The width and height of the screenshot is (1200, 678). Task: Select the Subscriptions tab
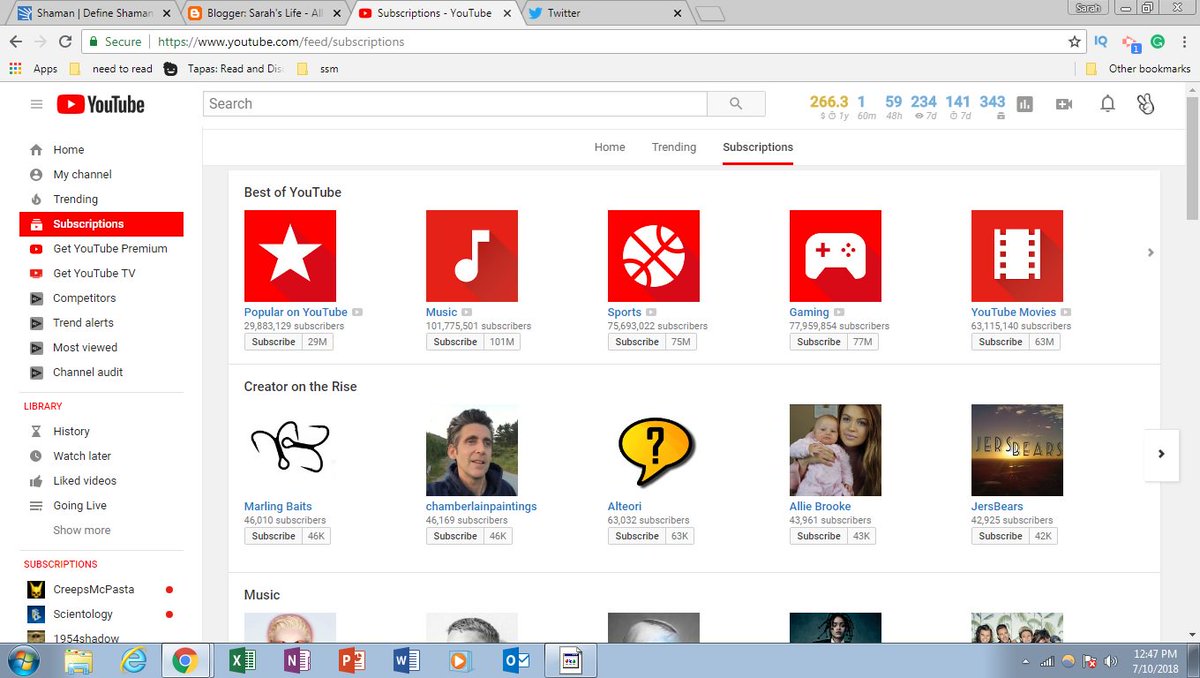click(758, 147)
